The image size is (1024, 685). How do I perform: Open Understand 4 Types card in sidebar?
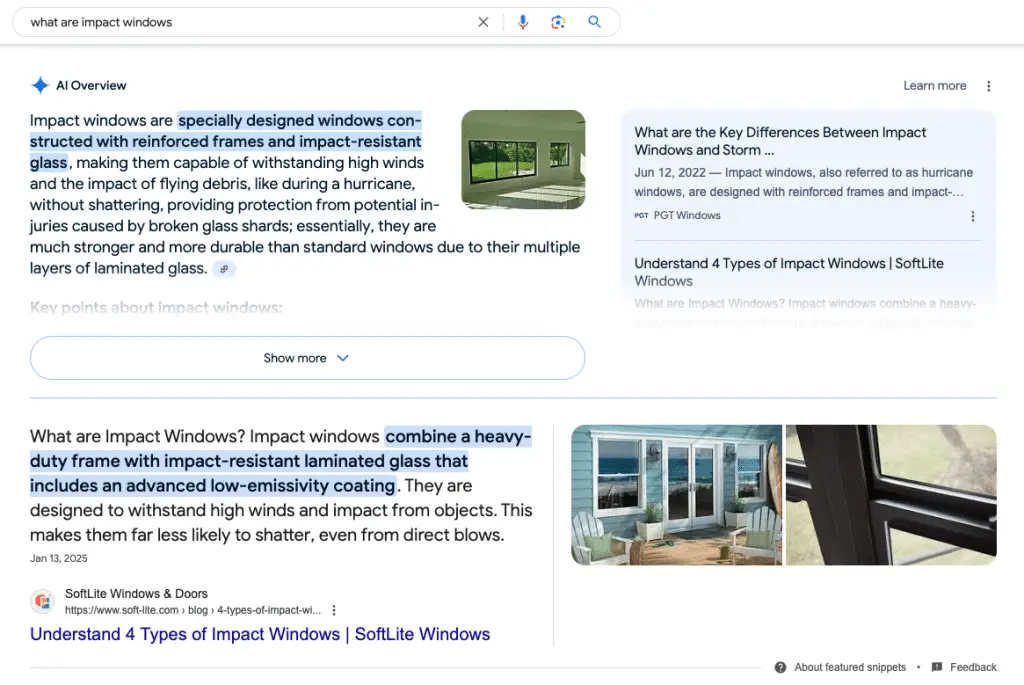click(x=788, y=272)
